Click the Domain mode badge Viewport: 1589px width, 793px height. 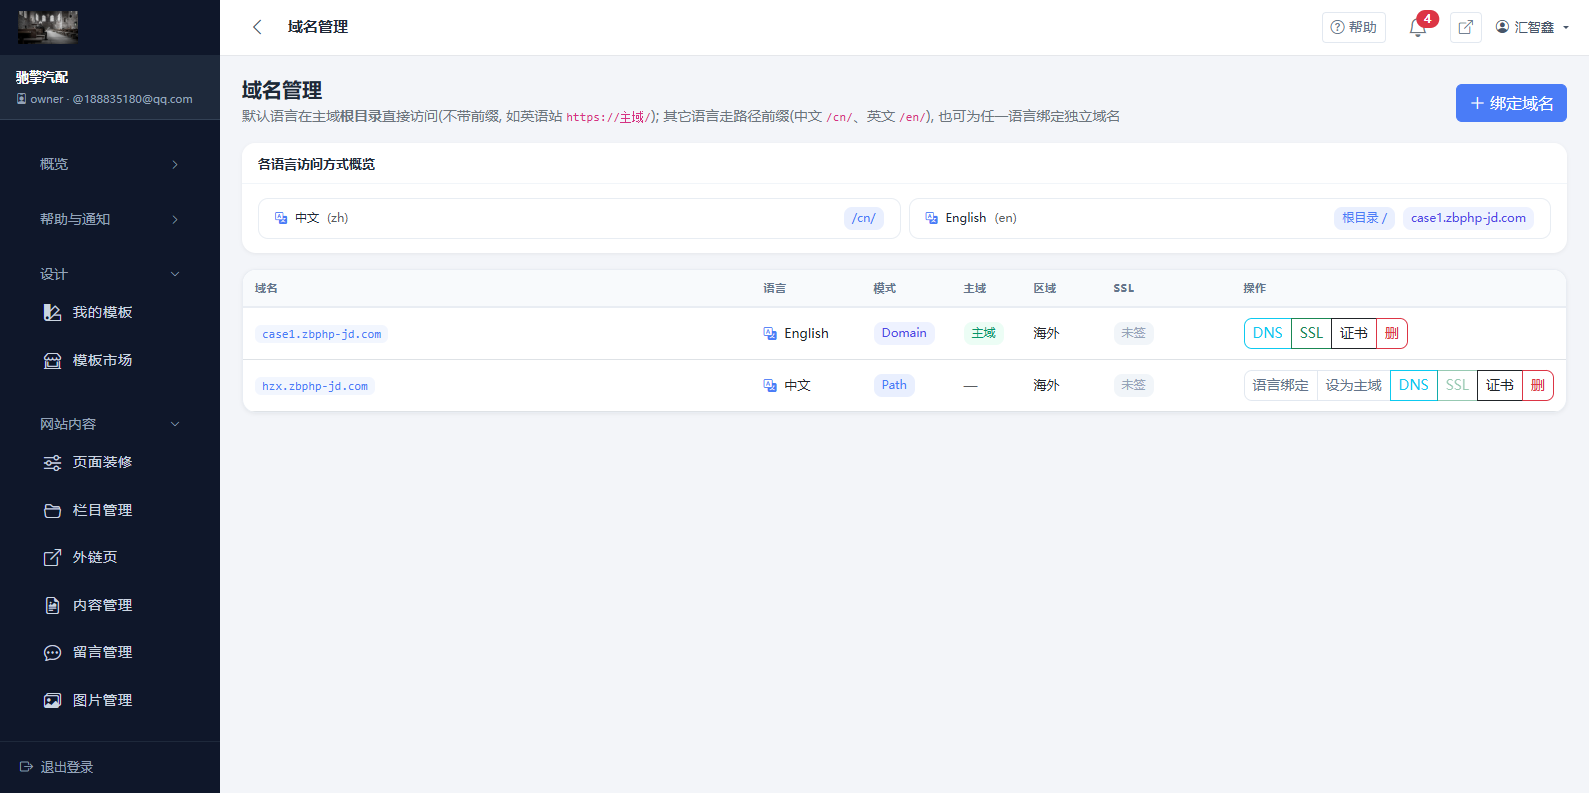904,333
